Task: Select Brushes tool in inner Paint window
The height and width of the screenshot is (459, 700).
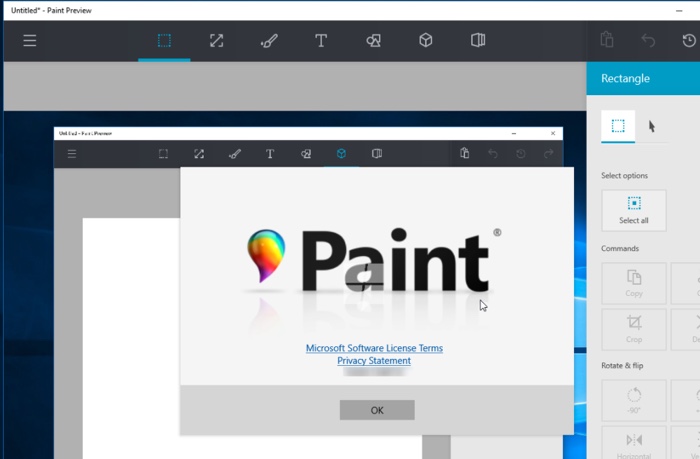Action: pos(234,154)
